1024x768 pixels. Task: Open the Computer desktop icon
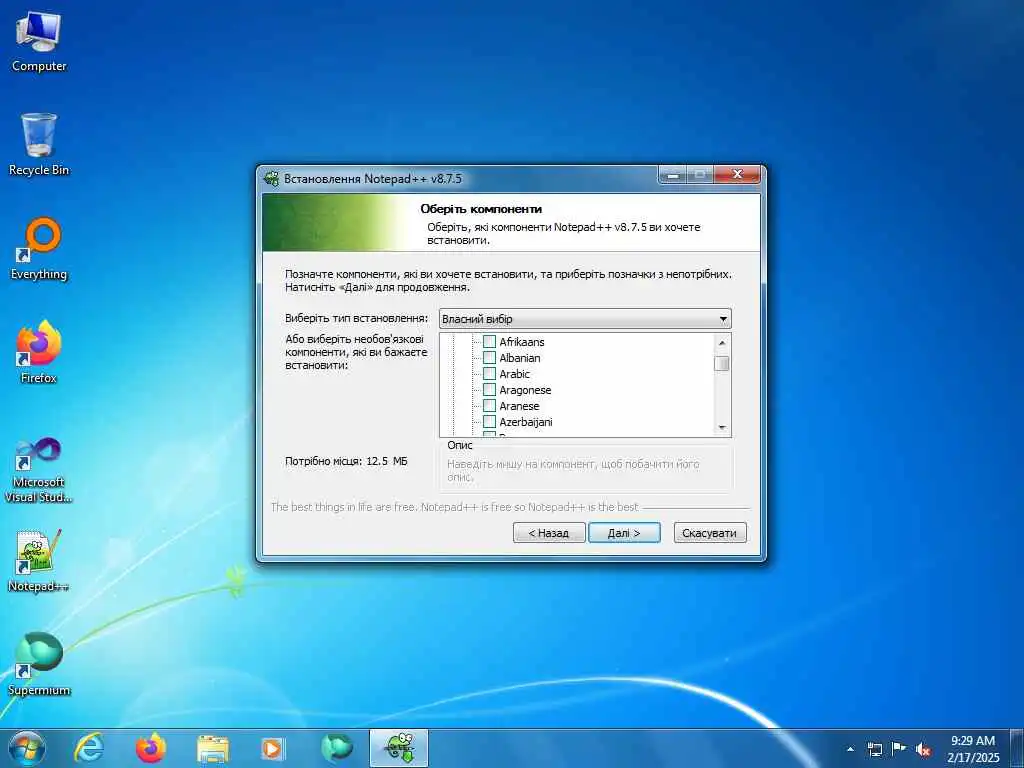point(39,41)
